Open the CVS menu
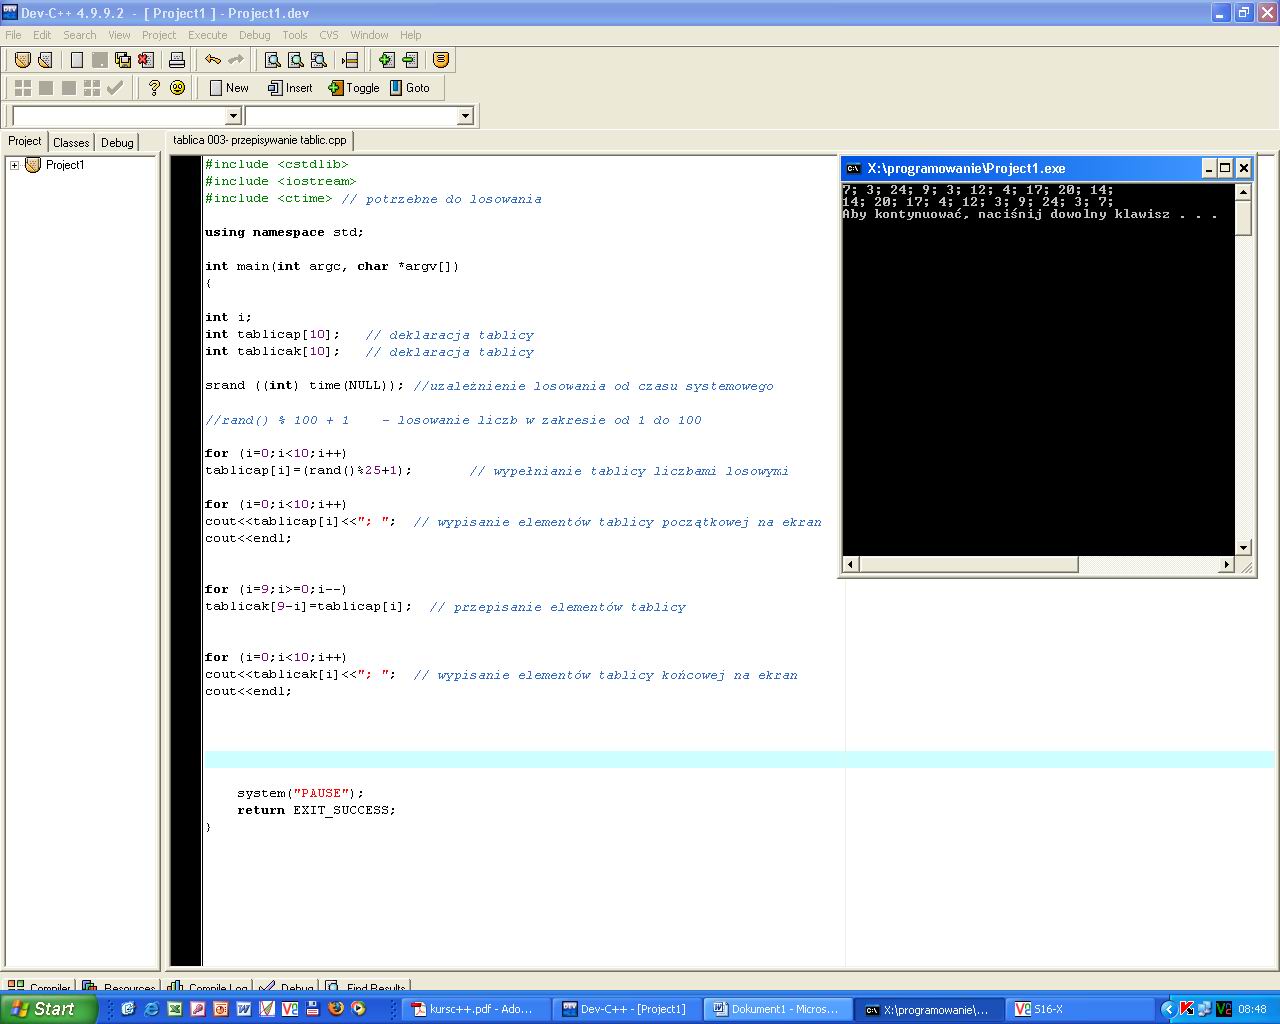This screenshot has height=1024, width=1280. 329,35
